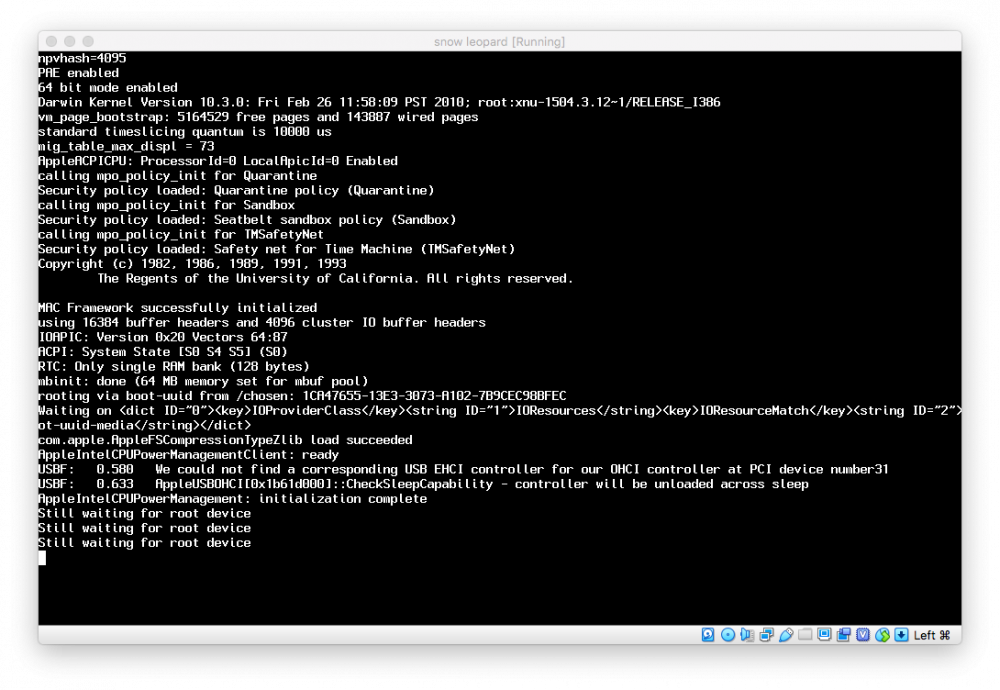Click the 'Copyright (c) 1982, 1986' line
Image resolution: width=1000 pixels, height=690 pixels.
pos(192,263)
